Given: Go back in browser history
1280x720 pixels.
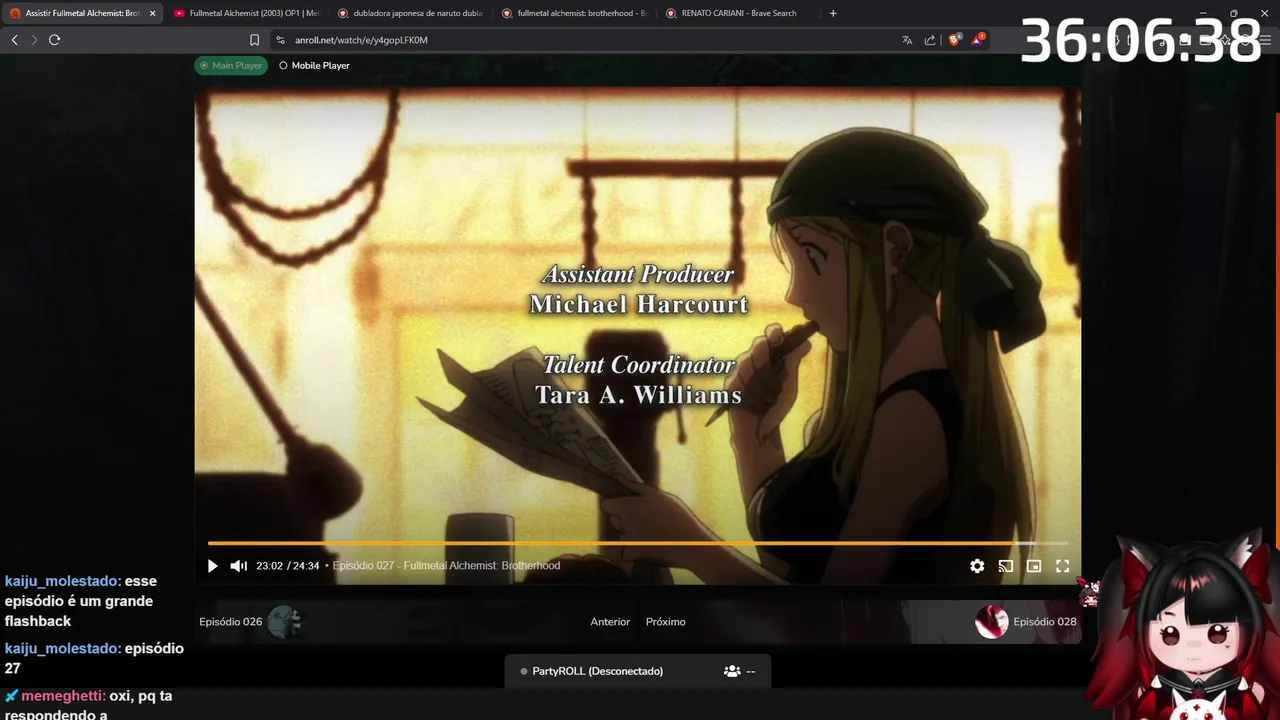Looking at the screenshot, I should (x=15, y=40).
